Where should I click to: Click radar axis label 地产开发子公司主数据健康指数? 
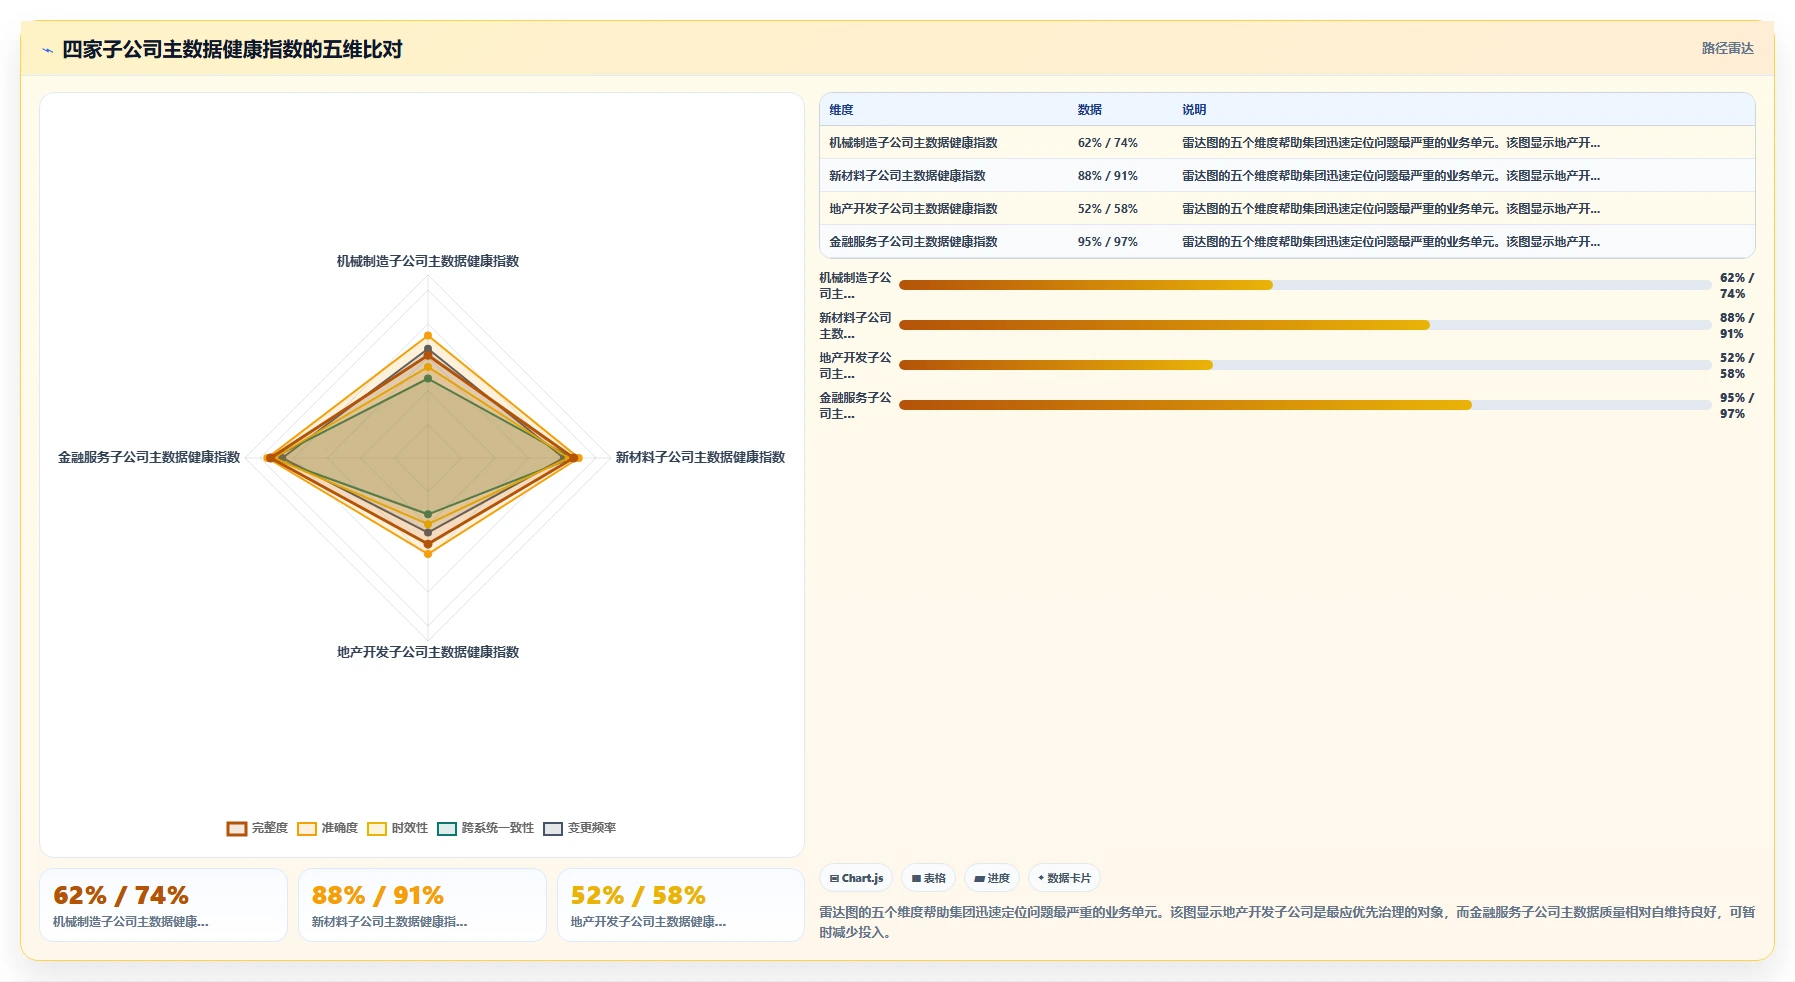428,652
